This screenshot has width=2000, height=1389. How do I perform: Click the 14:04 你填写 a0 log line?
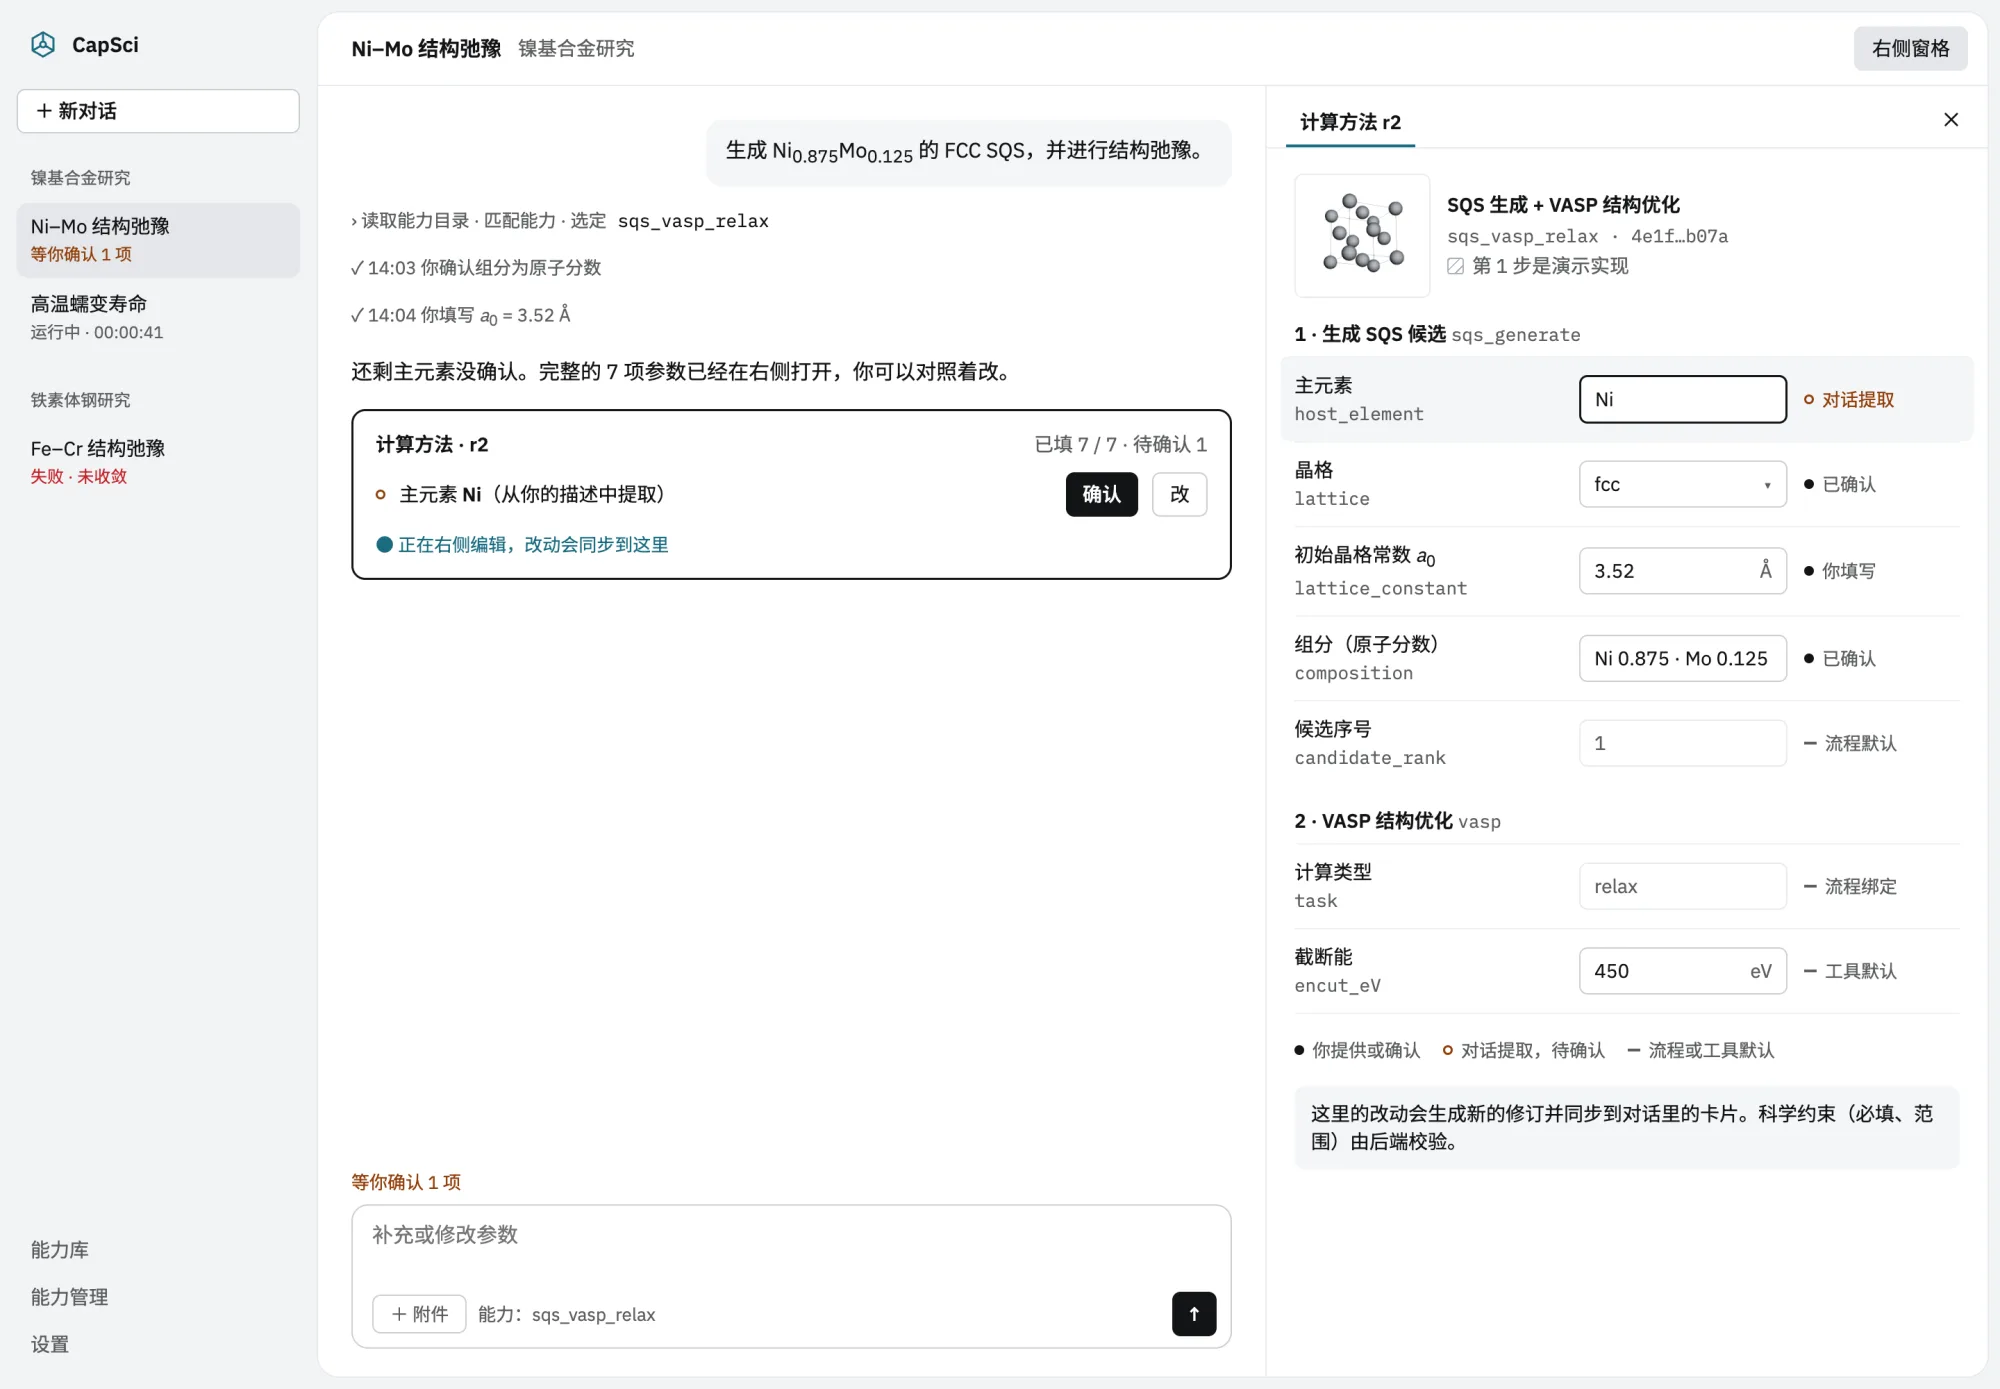461,315
